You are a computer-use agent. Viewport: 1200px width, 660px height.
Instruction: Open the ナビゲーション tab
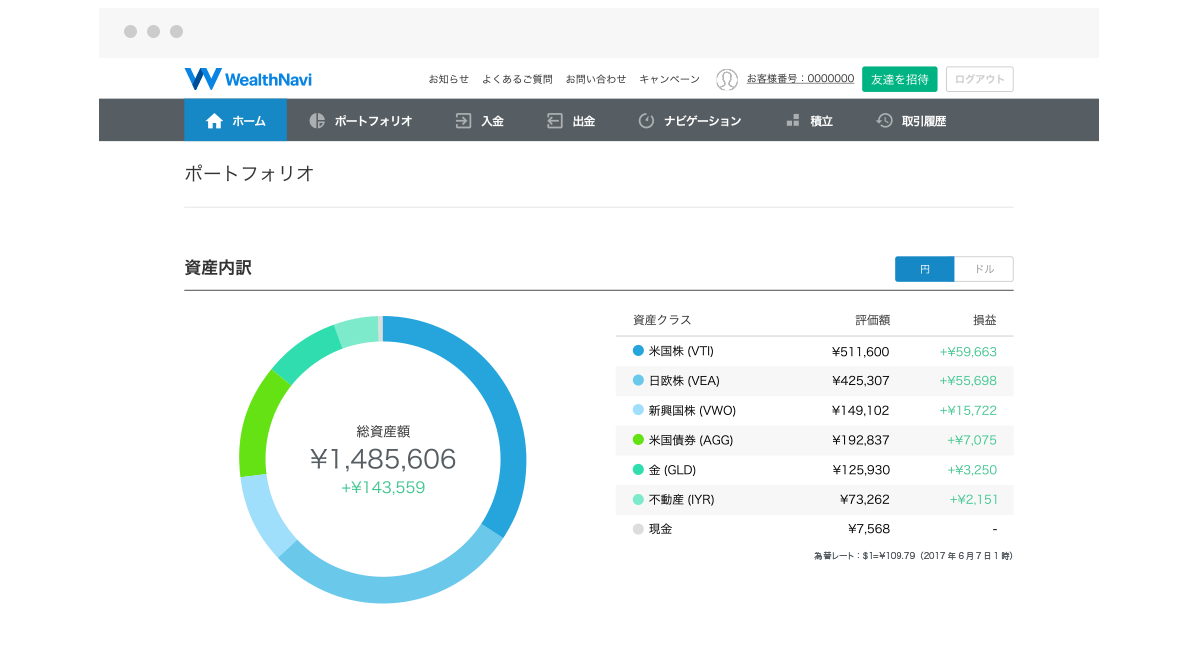[x=690, y=120]
